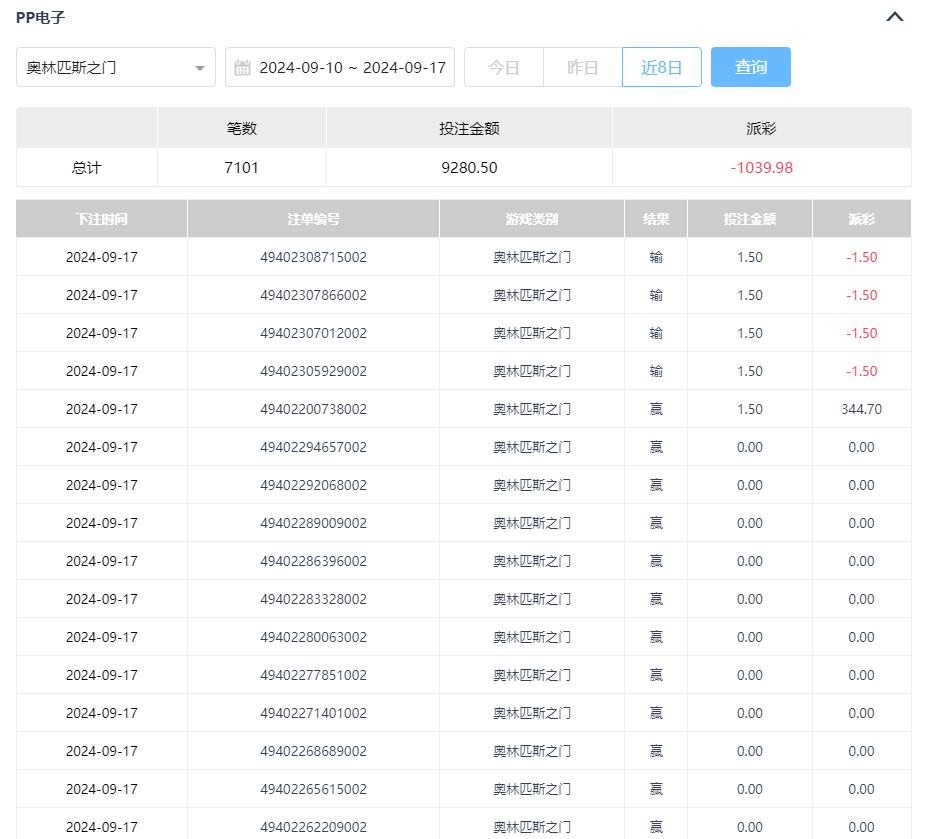937x839 pixels.
Task: Select bet number 49402294657002
Action: pyautogui.click(x=313, y=447)
